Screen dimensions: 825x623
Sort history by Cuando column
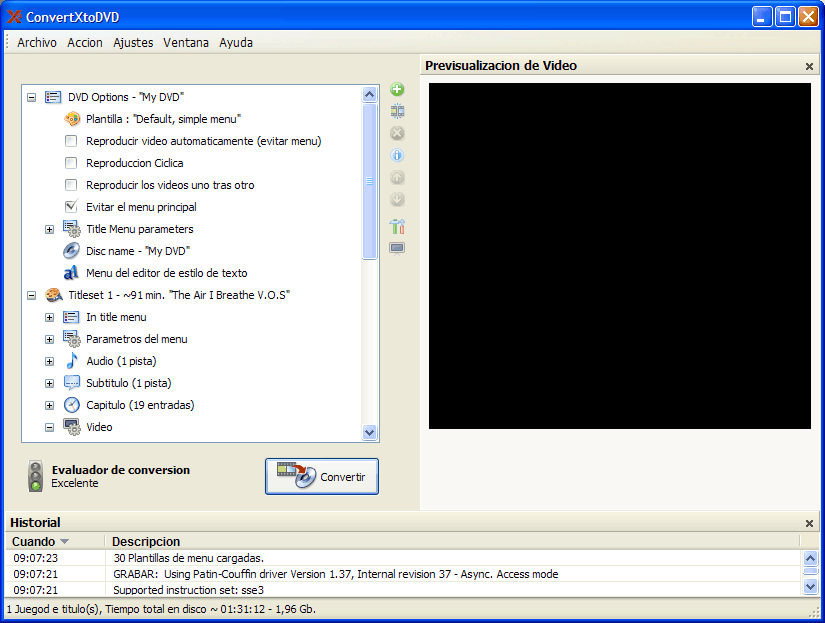pyautogui.click(x=55, y=541)
